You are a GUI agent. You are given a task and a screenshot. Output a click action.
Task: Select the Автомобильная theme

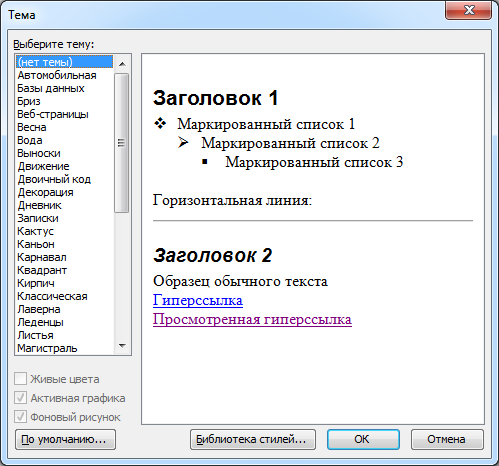point(65,75)
